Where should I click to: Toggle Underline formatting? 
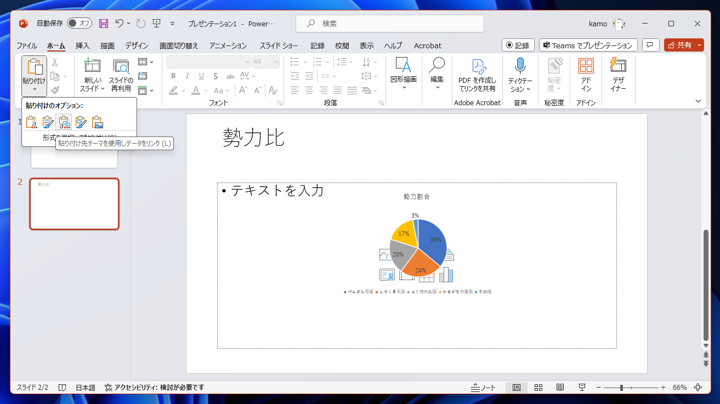pyautogui.click(x=201, y=76)
